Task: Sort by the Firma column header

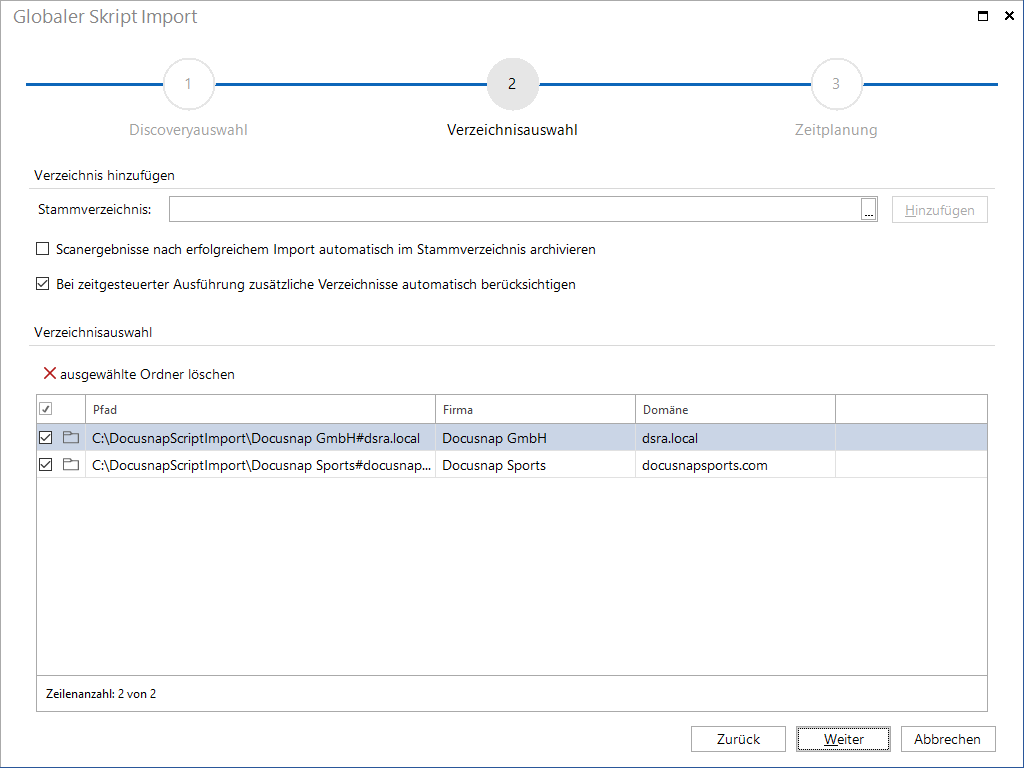Action: coord(536,409)
